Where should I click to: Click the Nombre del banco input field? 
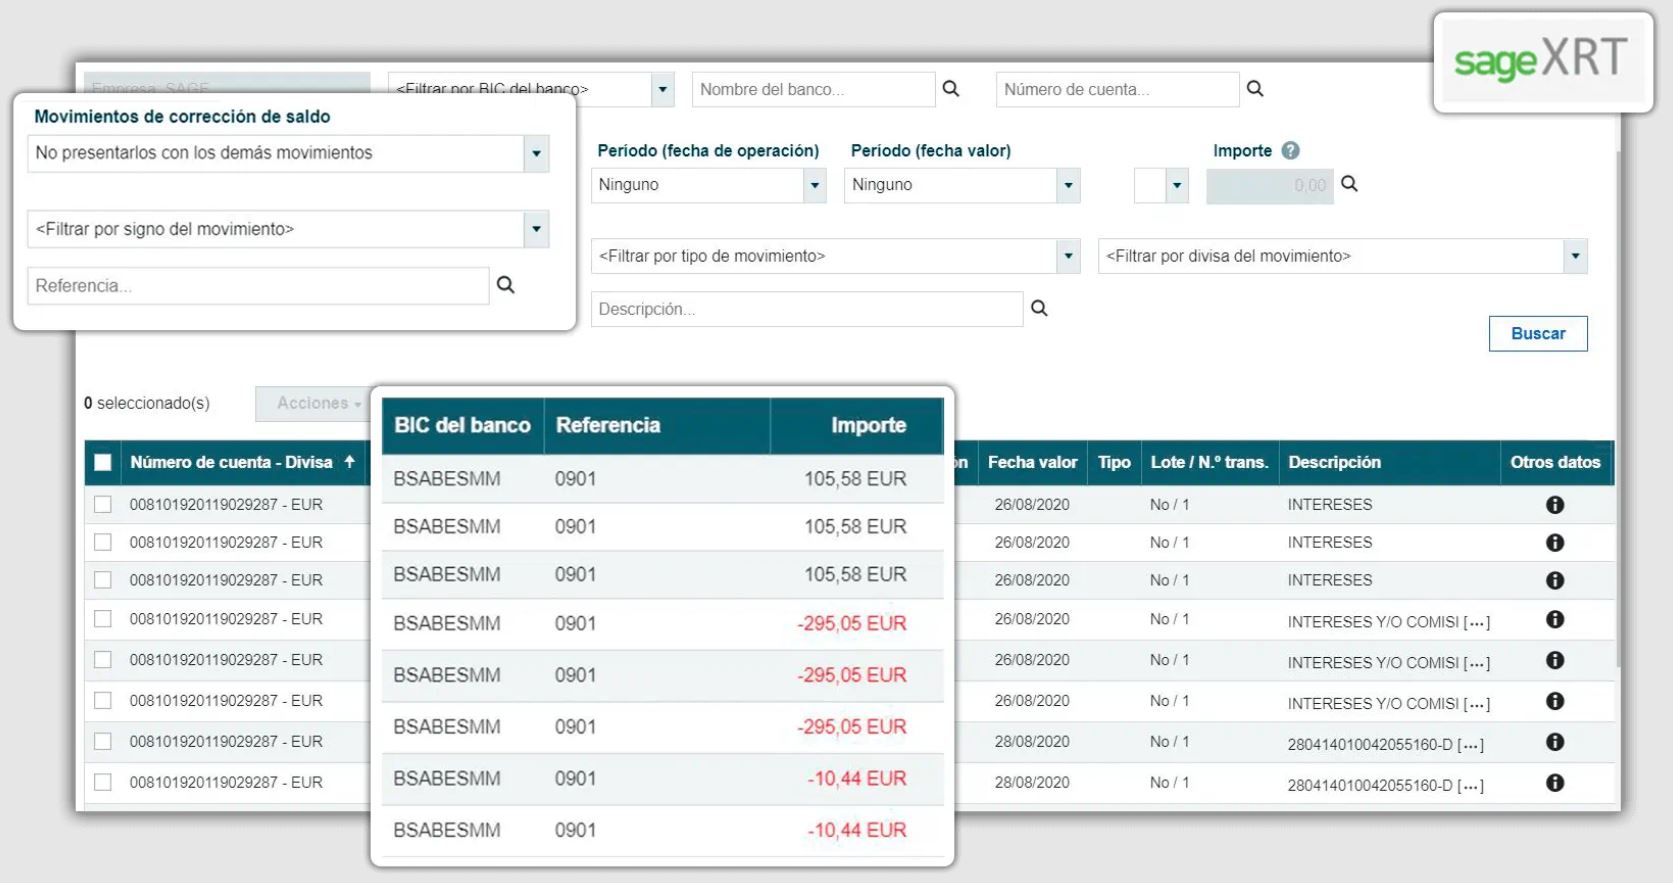tap(813, 89)
